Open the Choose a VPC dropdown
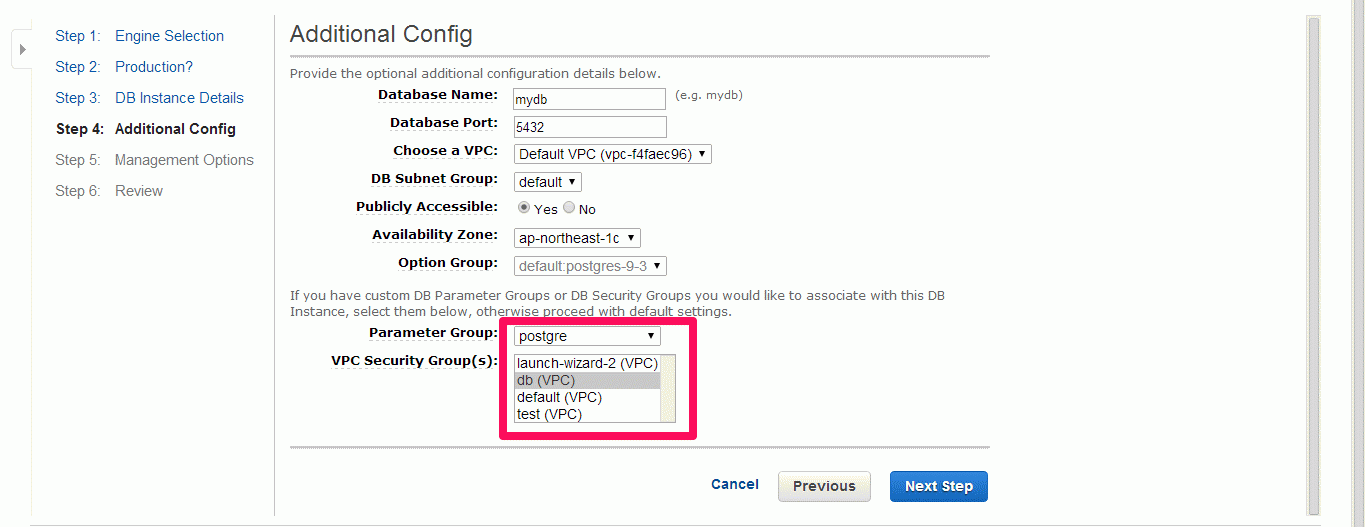This screenshot has width=1365, height=527. tap(612, 154)
